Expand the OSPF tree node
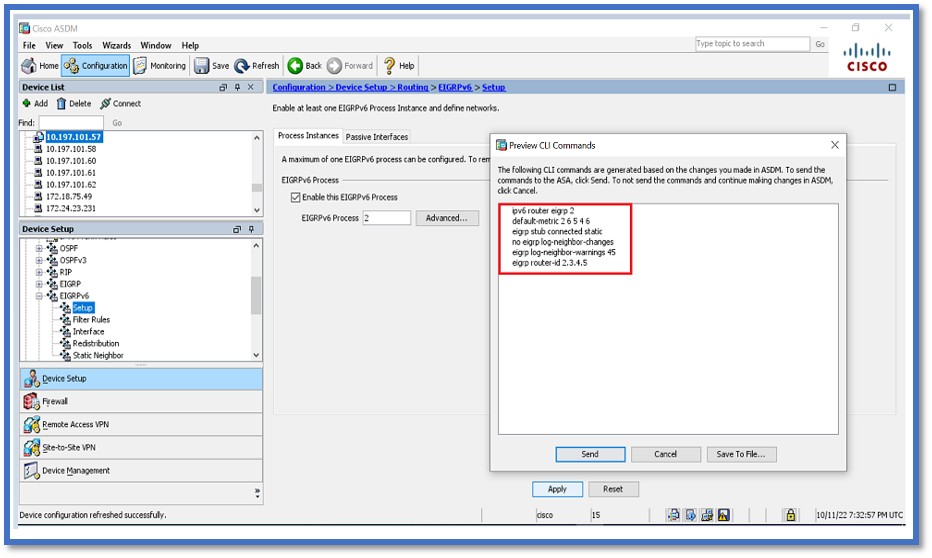This screenshot has width=932, height=558. coord(39,248)
